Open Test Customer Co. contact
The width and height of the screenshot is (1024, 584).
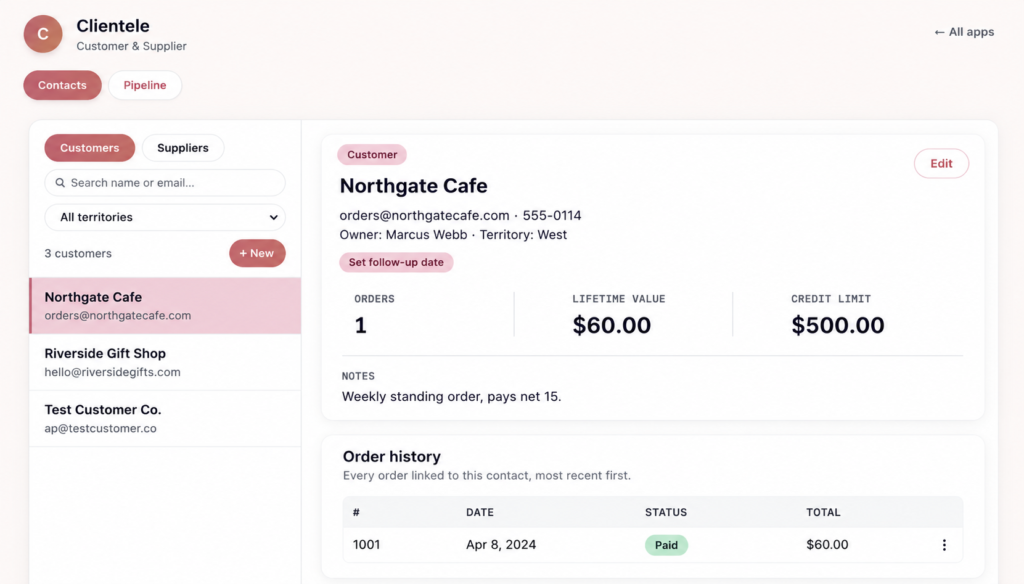coord(165,419)
